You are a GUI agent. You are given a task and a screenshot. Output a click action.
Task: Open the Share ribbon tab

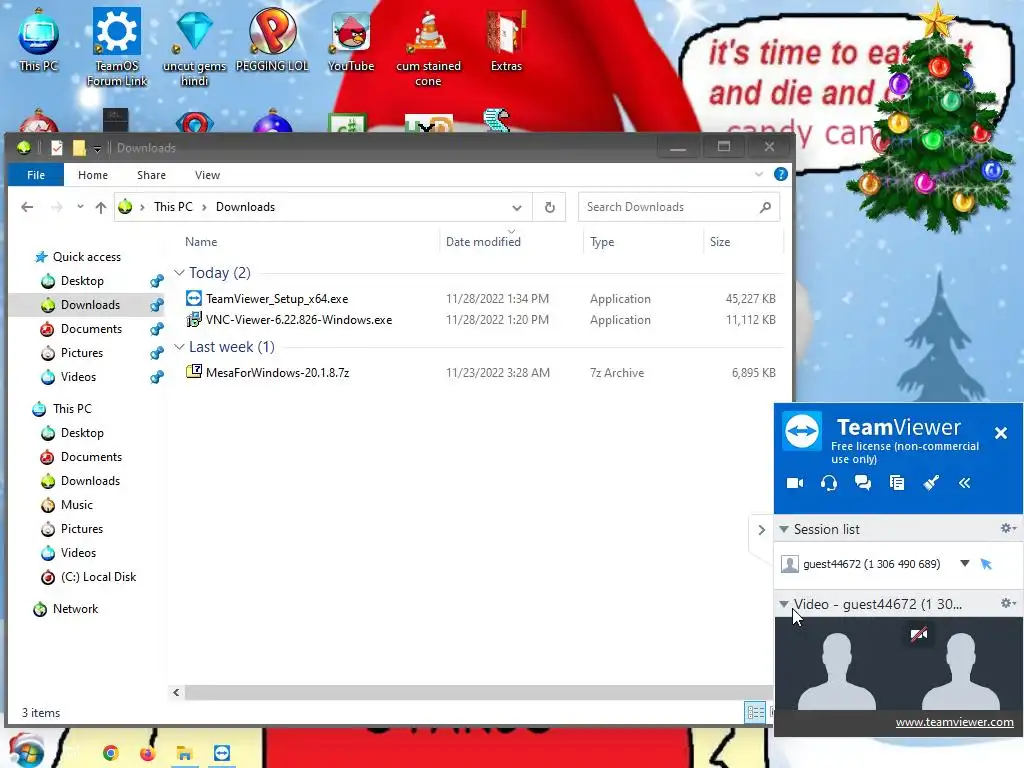click(x=152, y=175)
